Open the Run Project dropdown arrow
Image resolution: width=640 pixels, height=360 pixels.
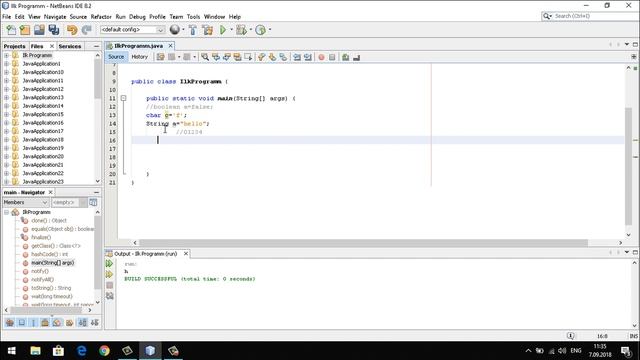tap(231, 29)
